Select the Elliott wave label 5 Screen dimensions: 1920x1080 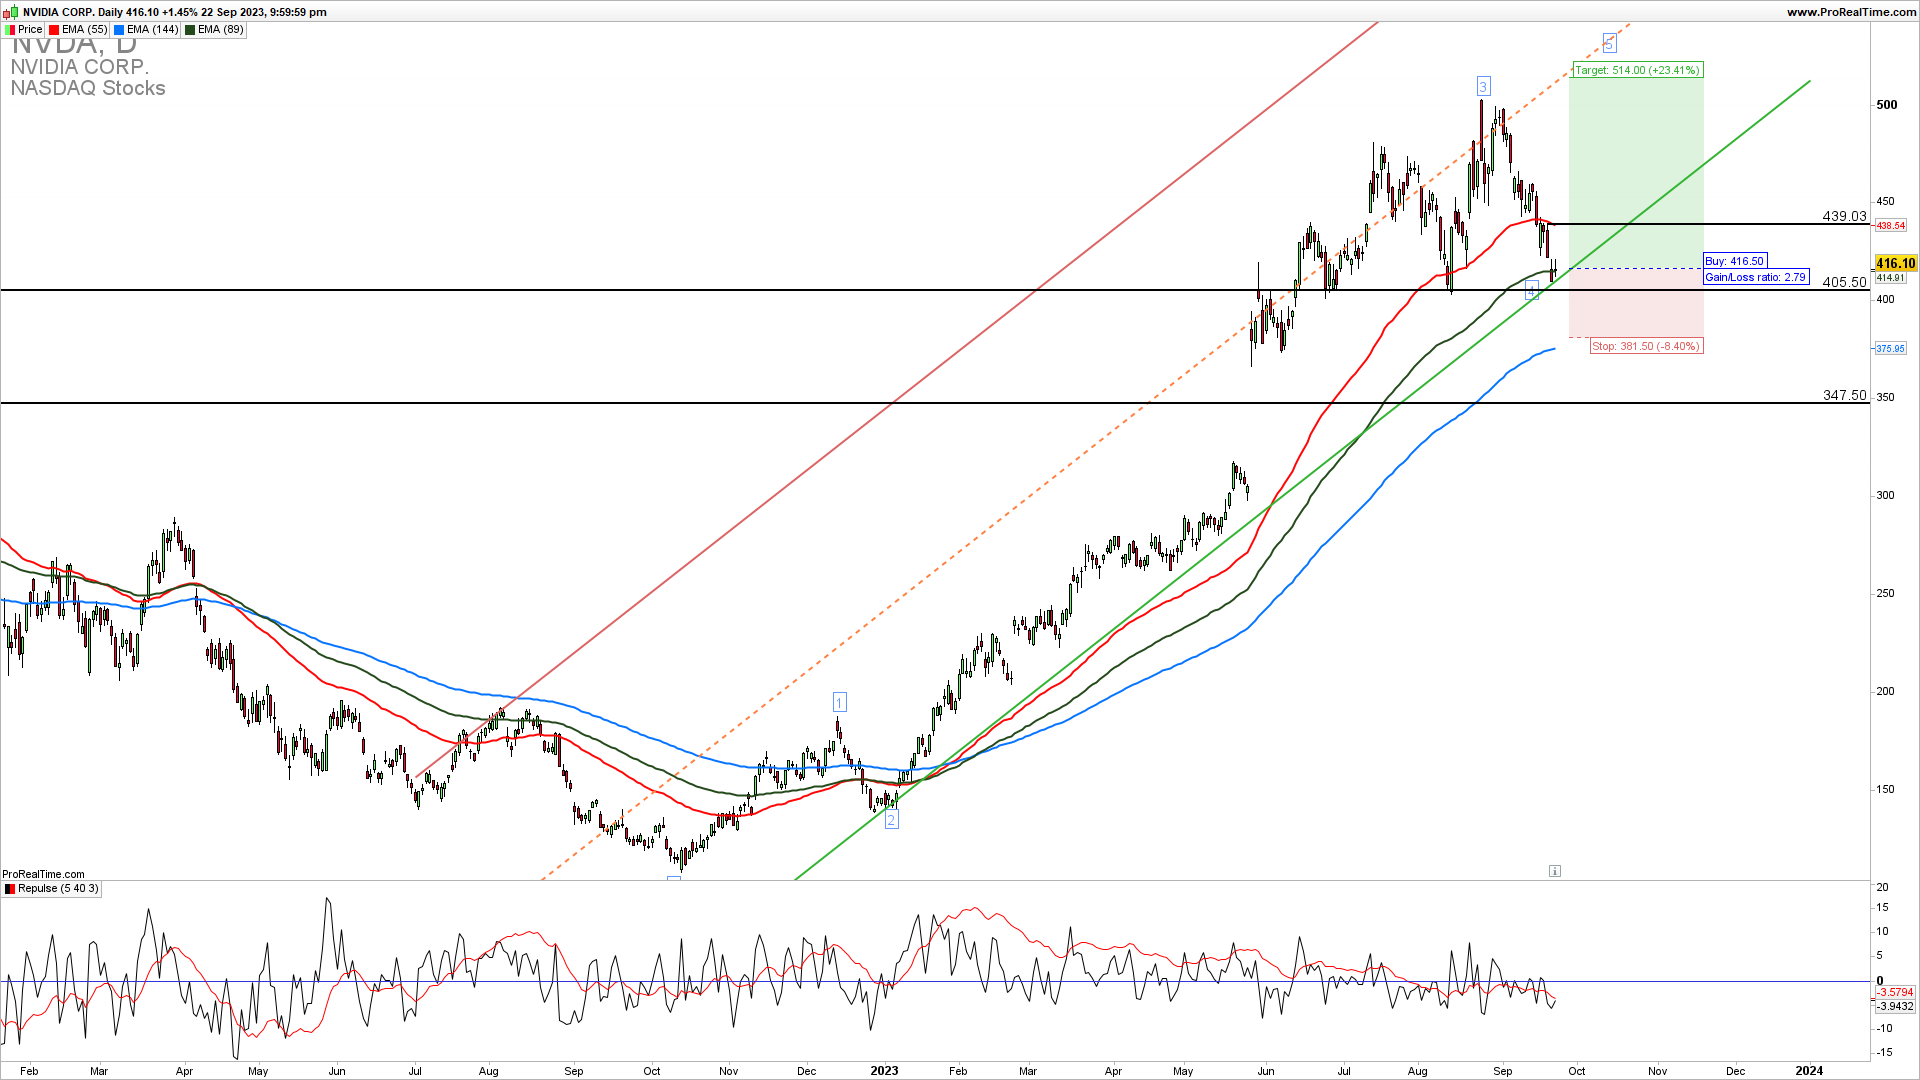1609,43
